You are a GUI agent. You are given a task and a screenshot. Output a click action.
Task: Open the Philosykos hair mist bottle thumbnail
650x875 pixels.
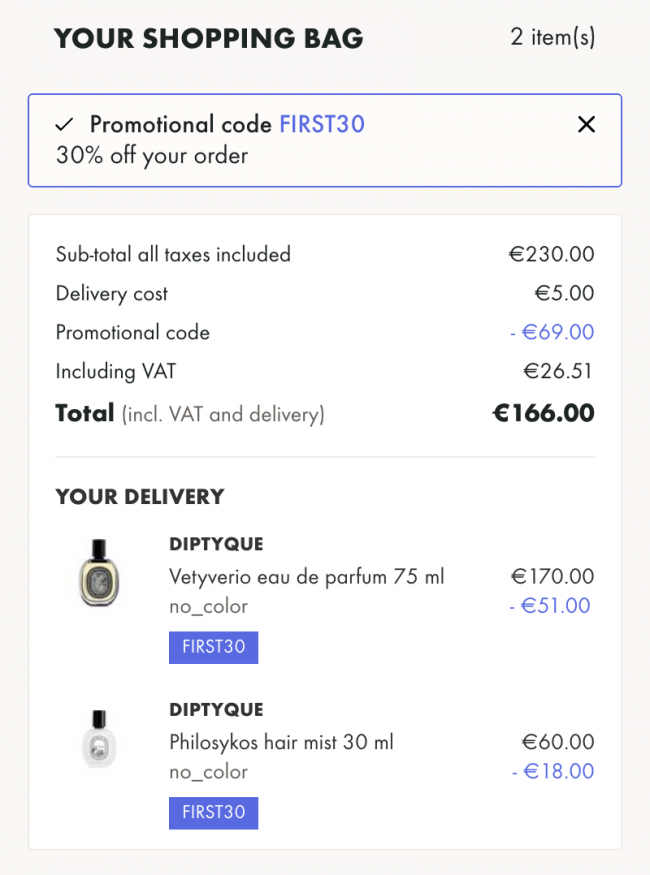[x=99, y=738]
